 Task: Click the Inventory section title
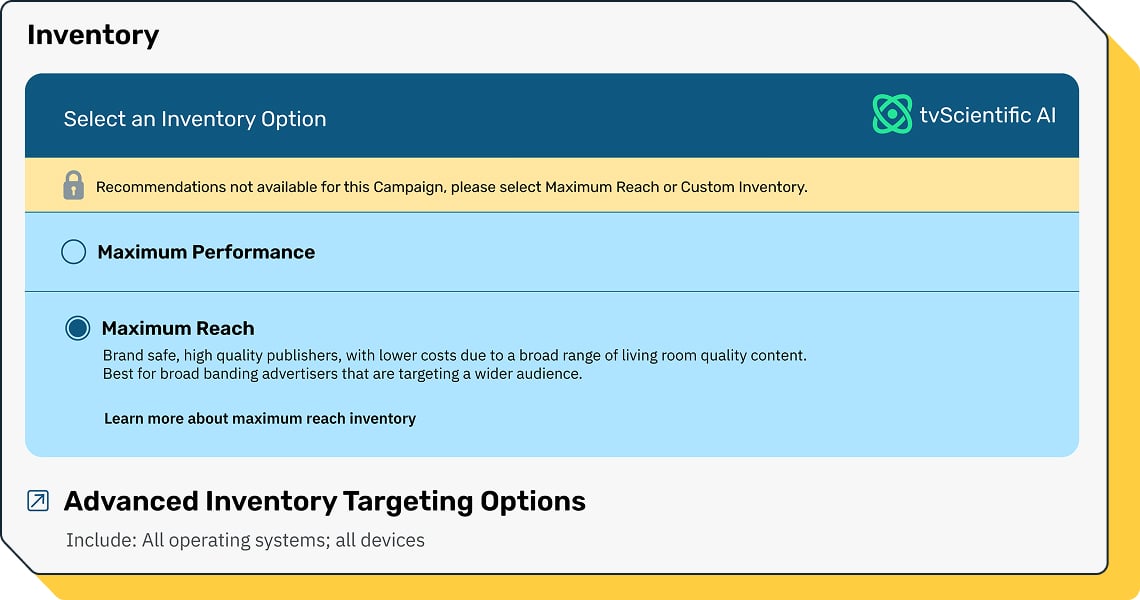pos(93,35)
